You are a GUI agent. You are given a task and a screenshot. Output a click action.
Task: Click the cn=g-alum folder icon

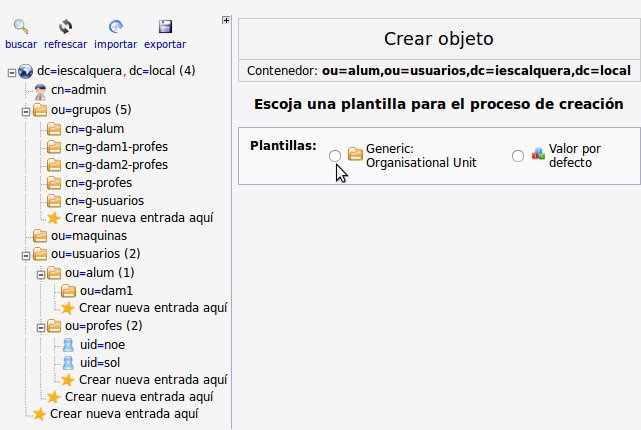click(54, 129)
